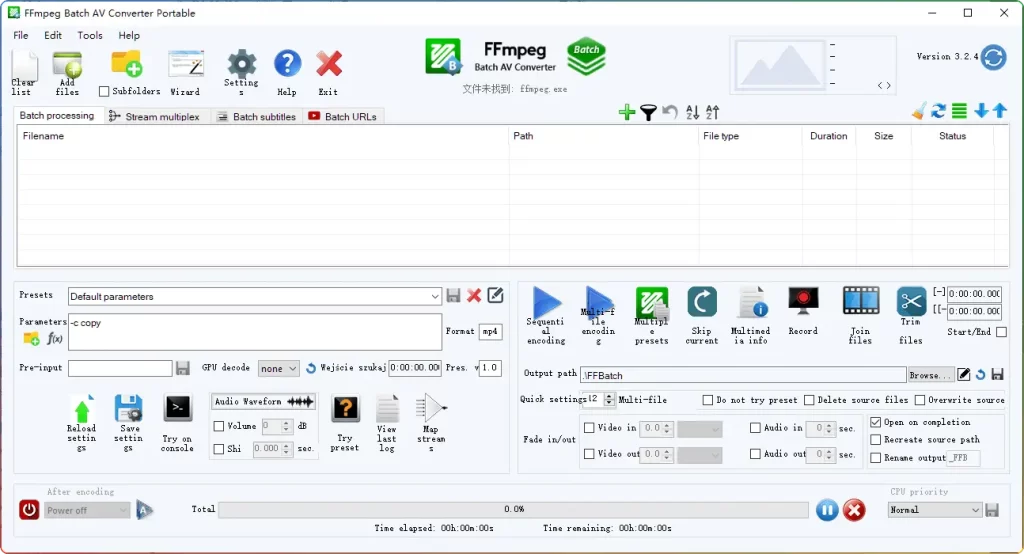This screenshot has height=554, width=1024.
Task: Open Help via question mark icon
Action: pyautogui.click(x=287, y=73)
